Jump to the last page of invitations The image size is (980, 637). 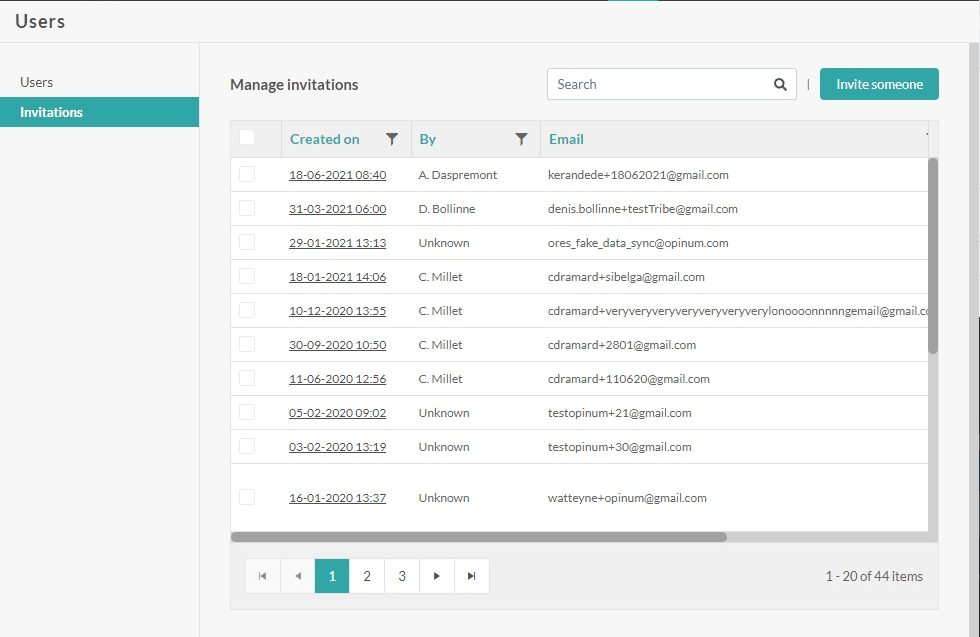471,576
